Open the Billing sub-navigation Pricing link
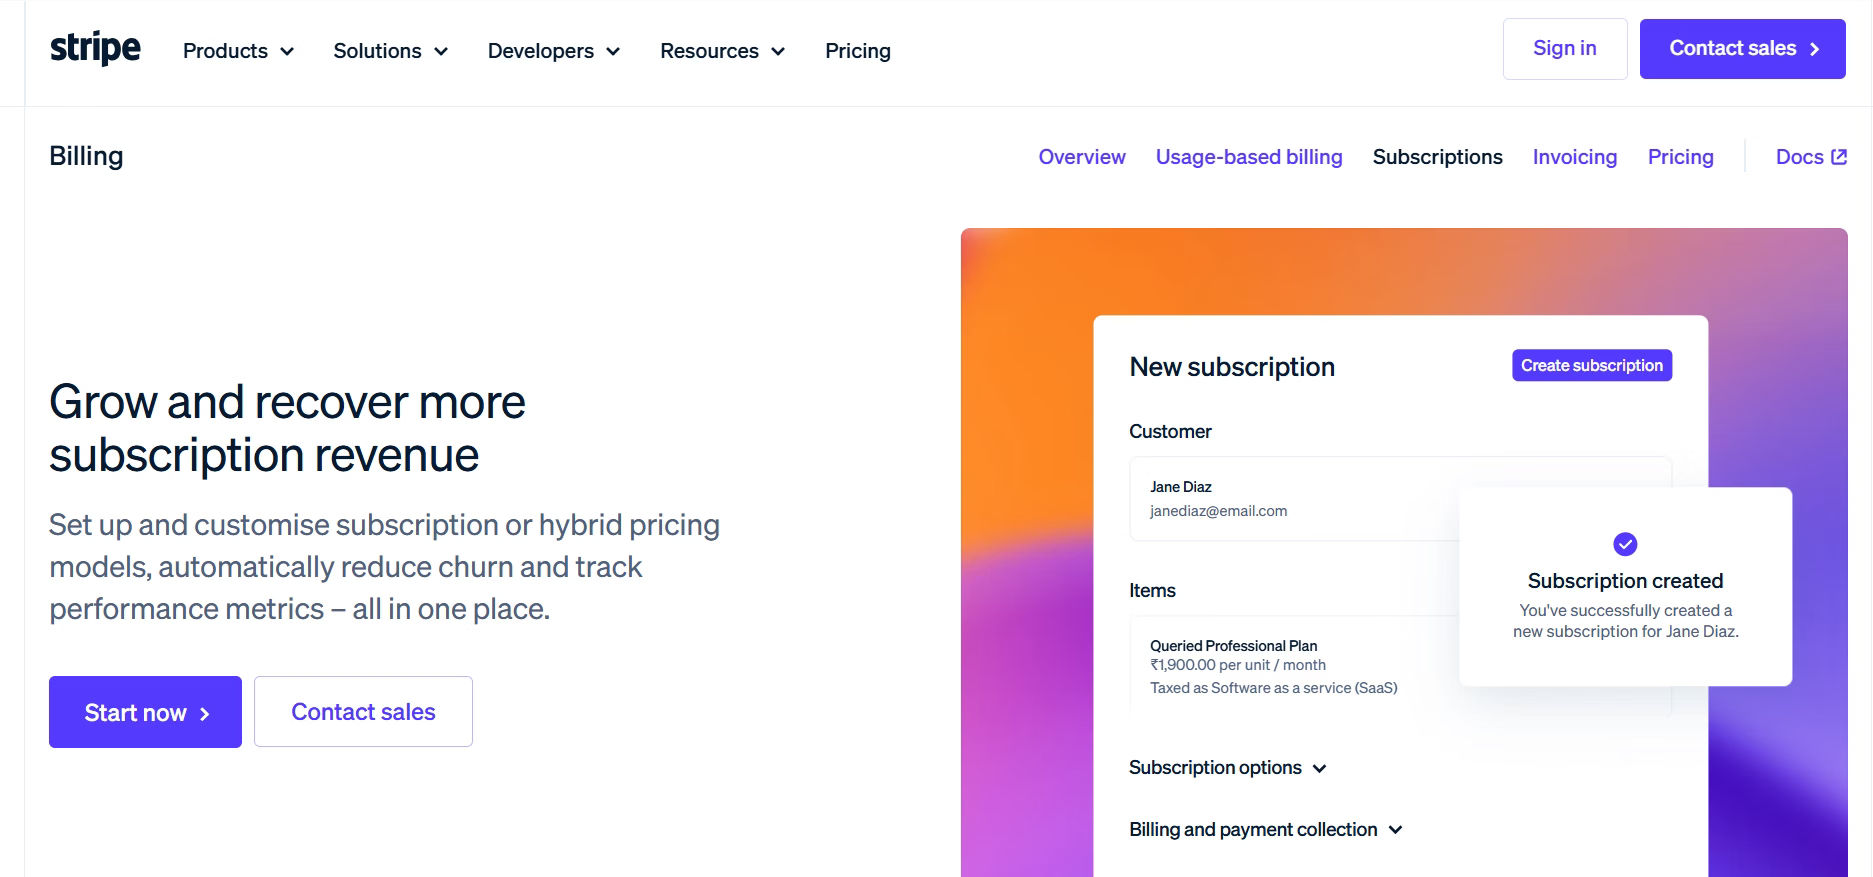 point(1681,157)
